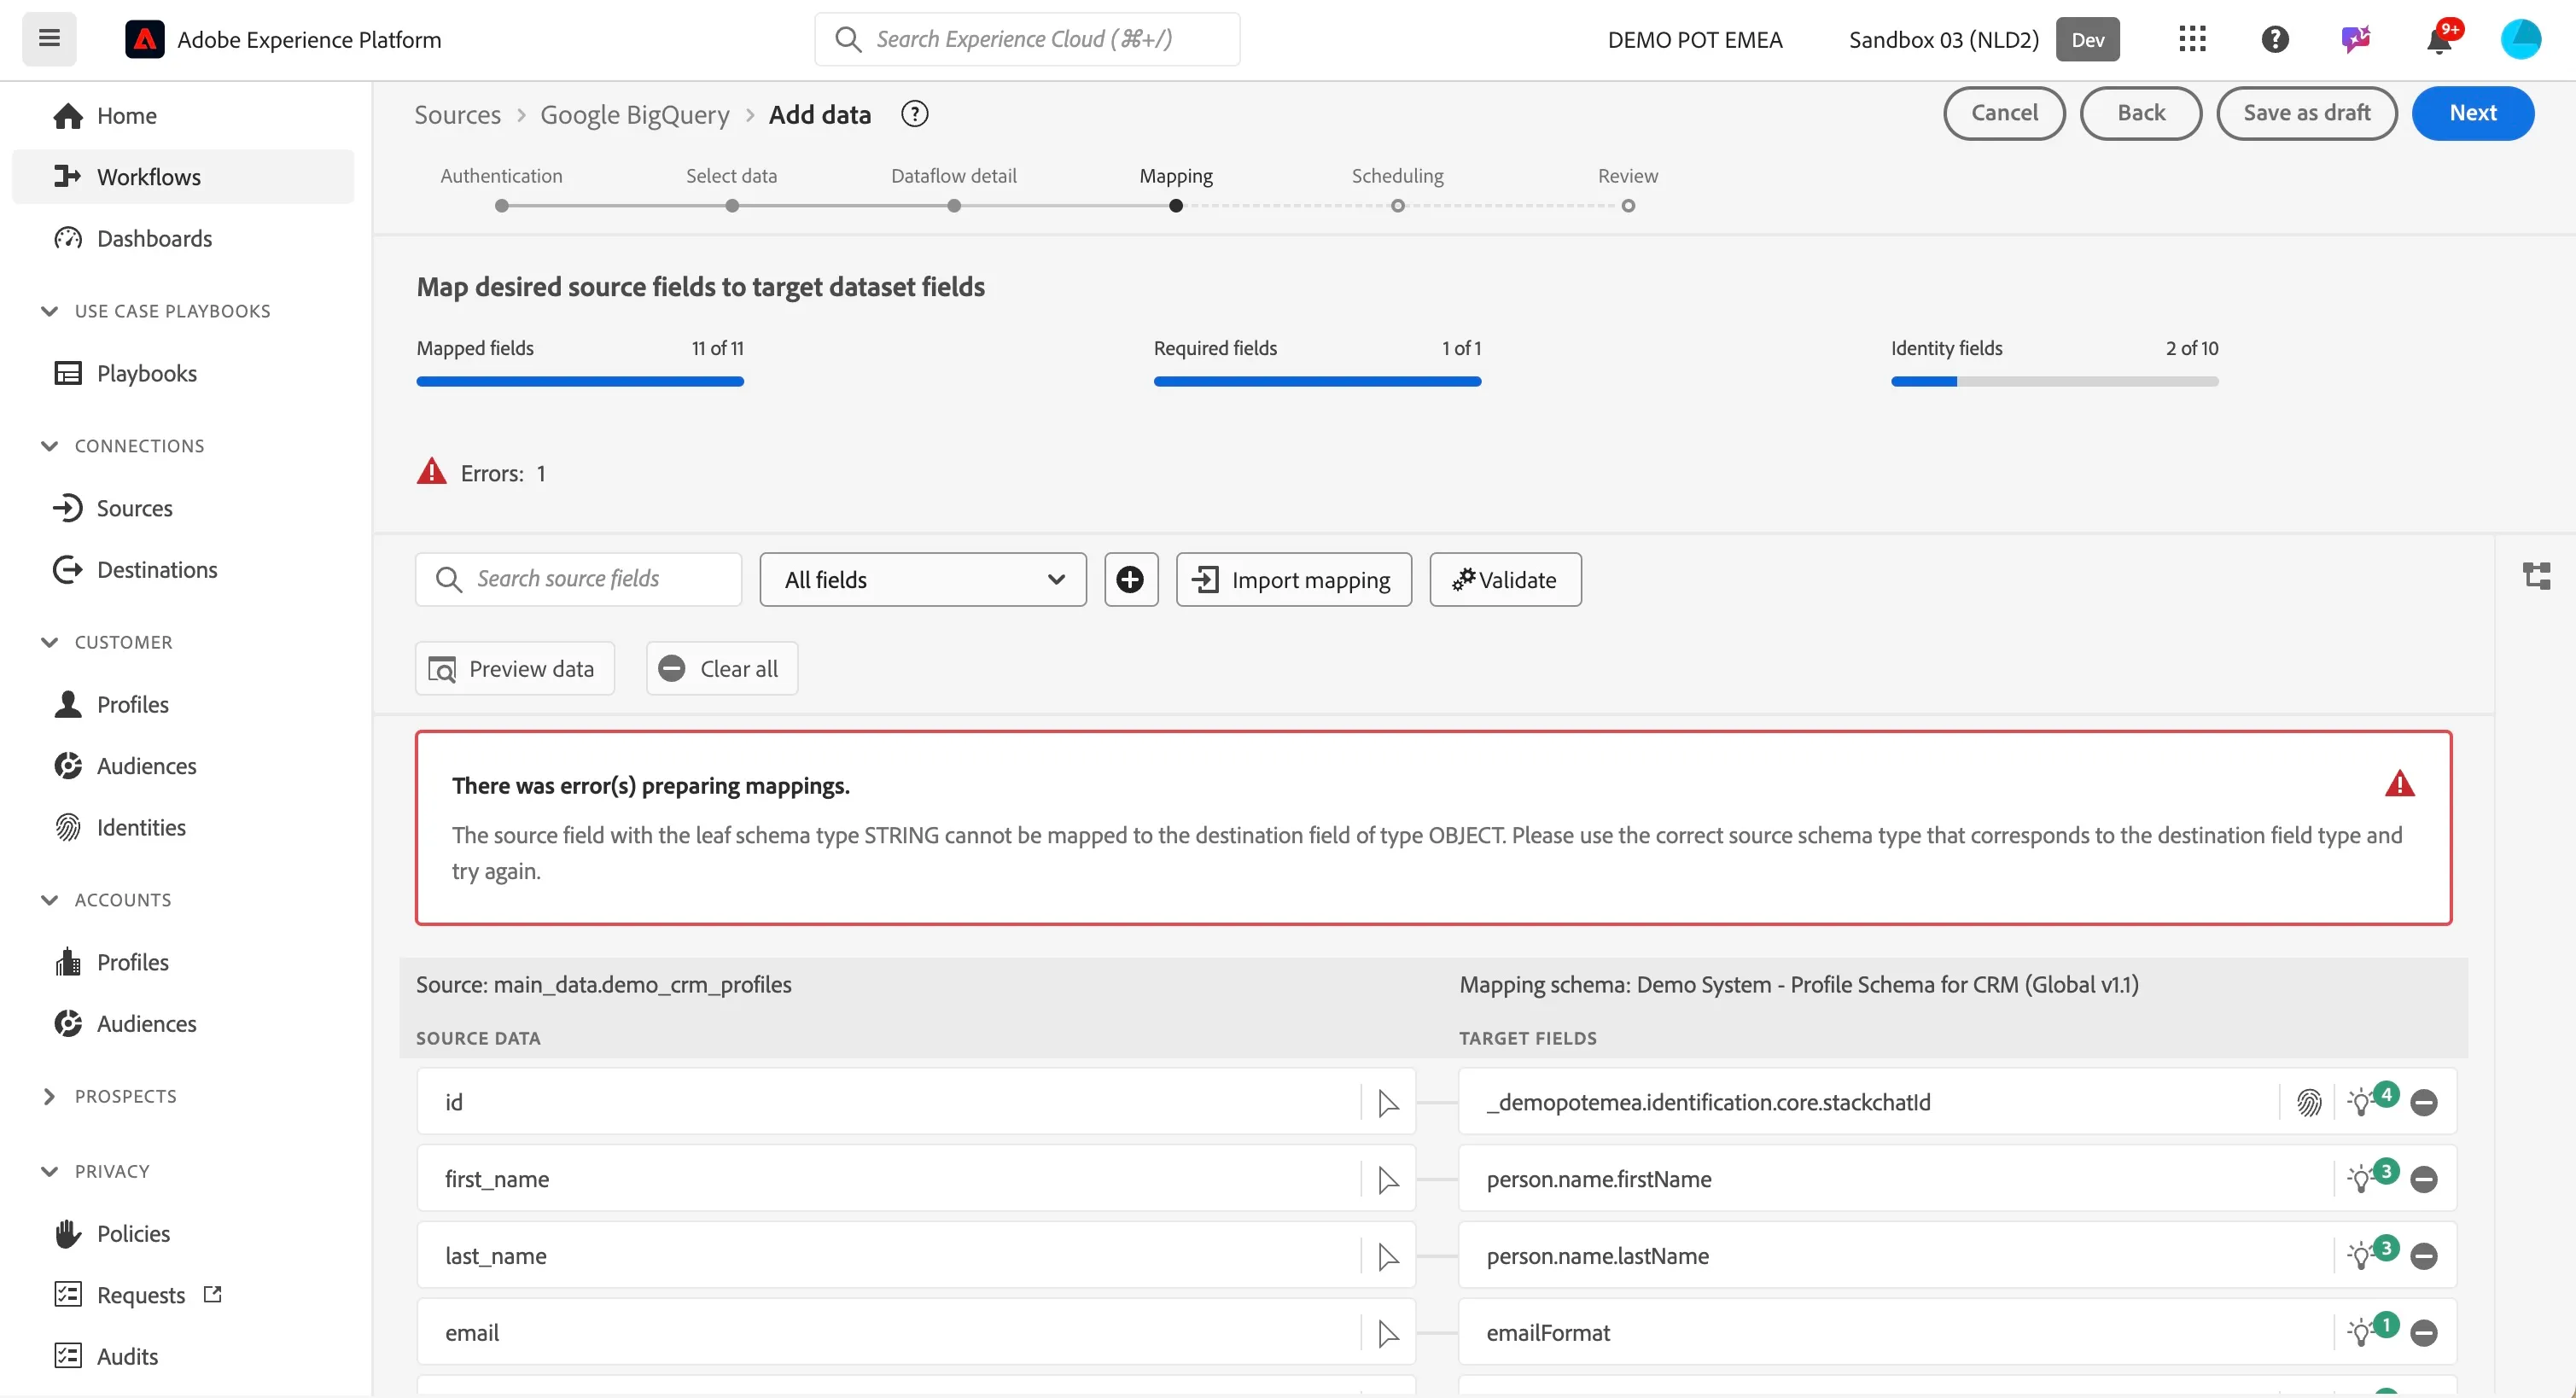Focus the Search source fields input
The image size is (2576, 1398).
pyautogui.click(x=578, y=579)
